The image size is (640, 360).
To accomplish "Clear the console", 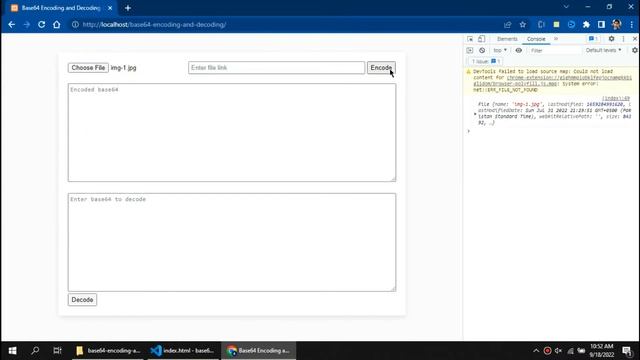I will tap(482, 50).
